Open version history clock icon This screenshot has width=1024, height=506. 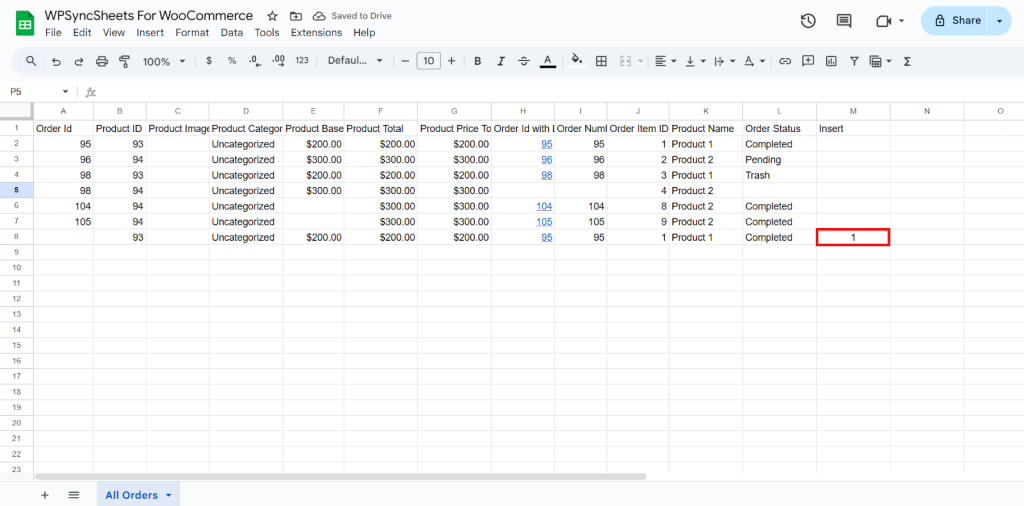[x=808, y=21]
